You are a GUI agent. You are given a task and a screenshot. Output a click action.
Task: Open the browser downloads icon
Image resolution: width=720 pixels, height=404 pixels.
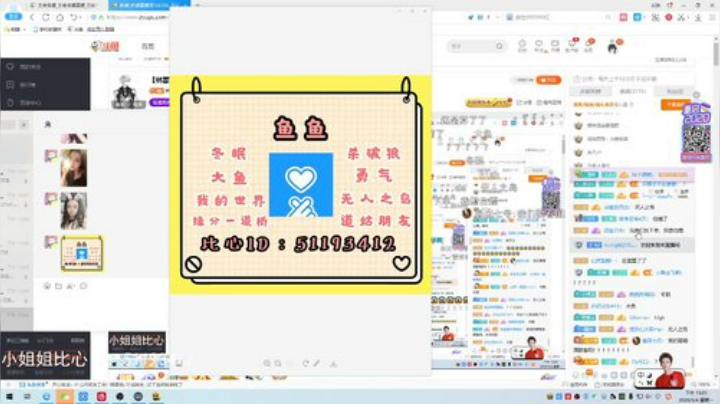(x=698, y=17)
